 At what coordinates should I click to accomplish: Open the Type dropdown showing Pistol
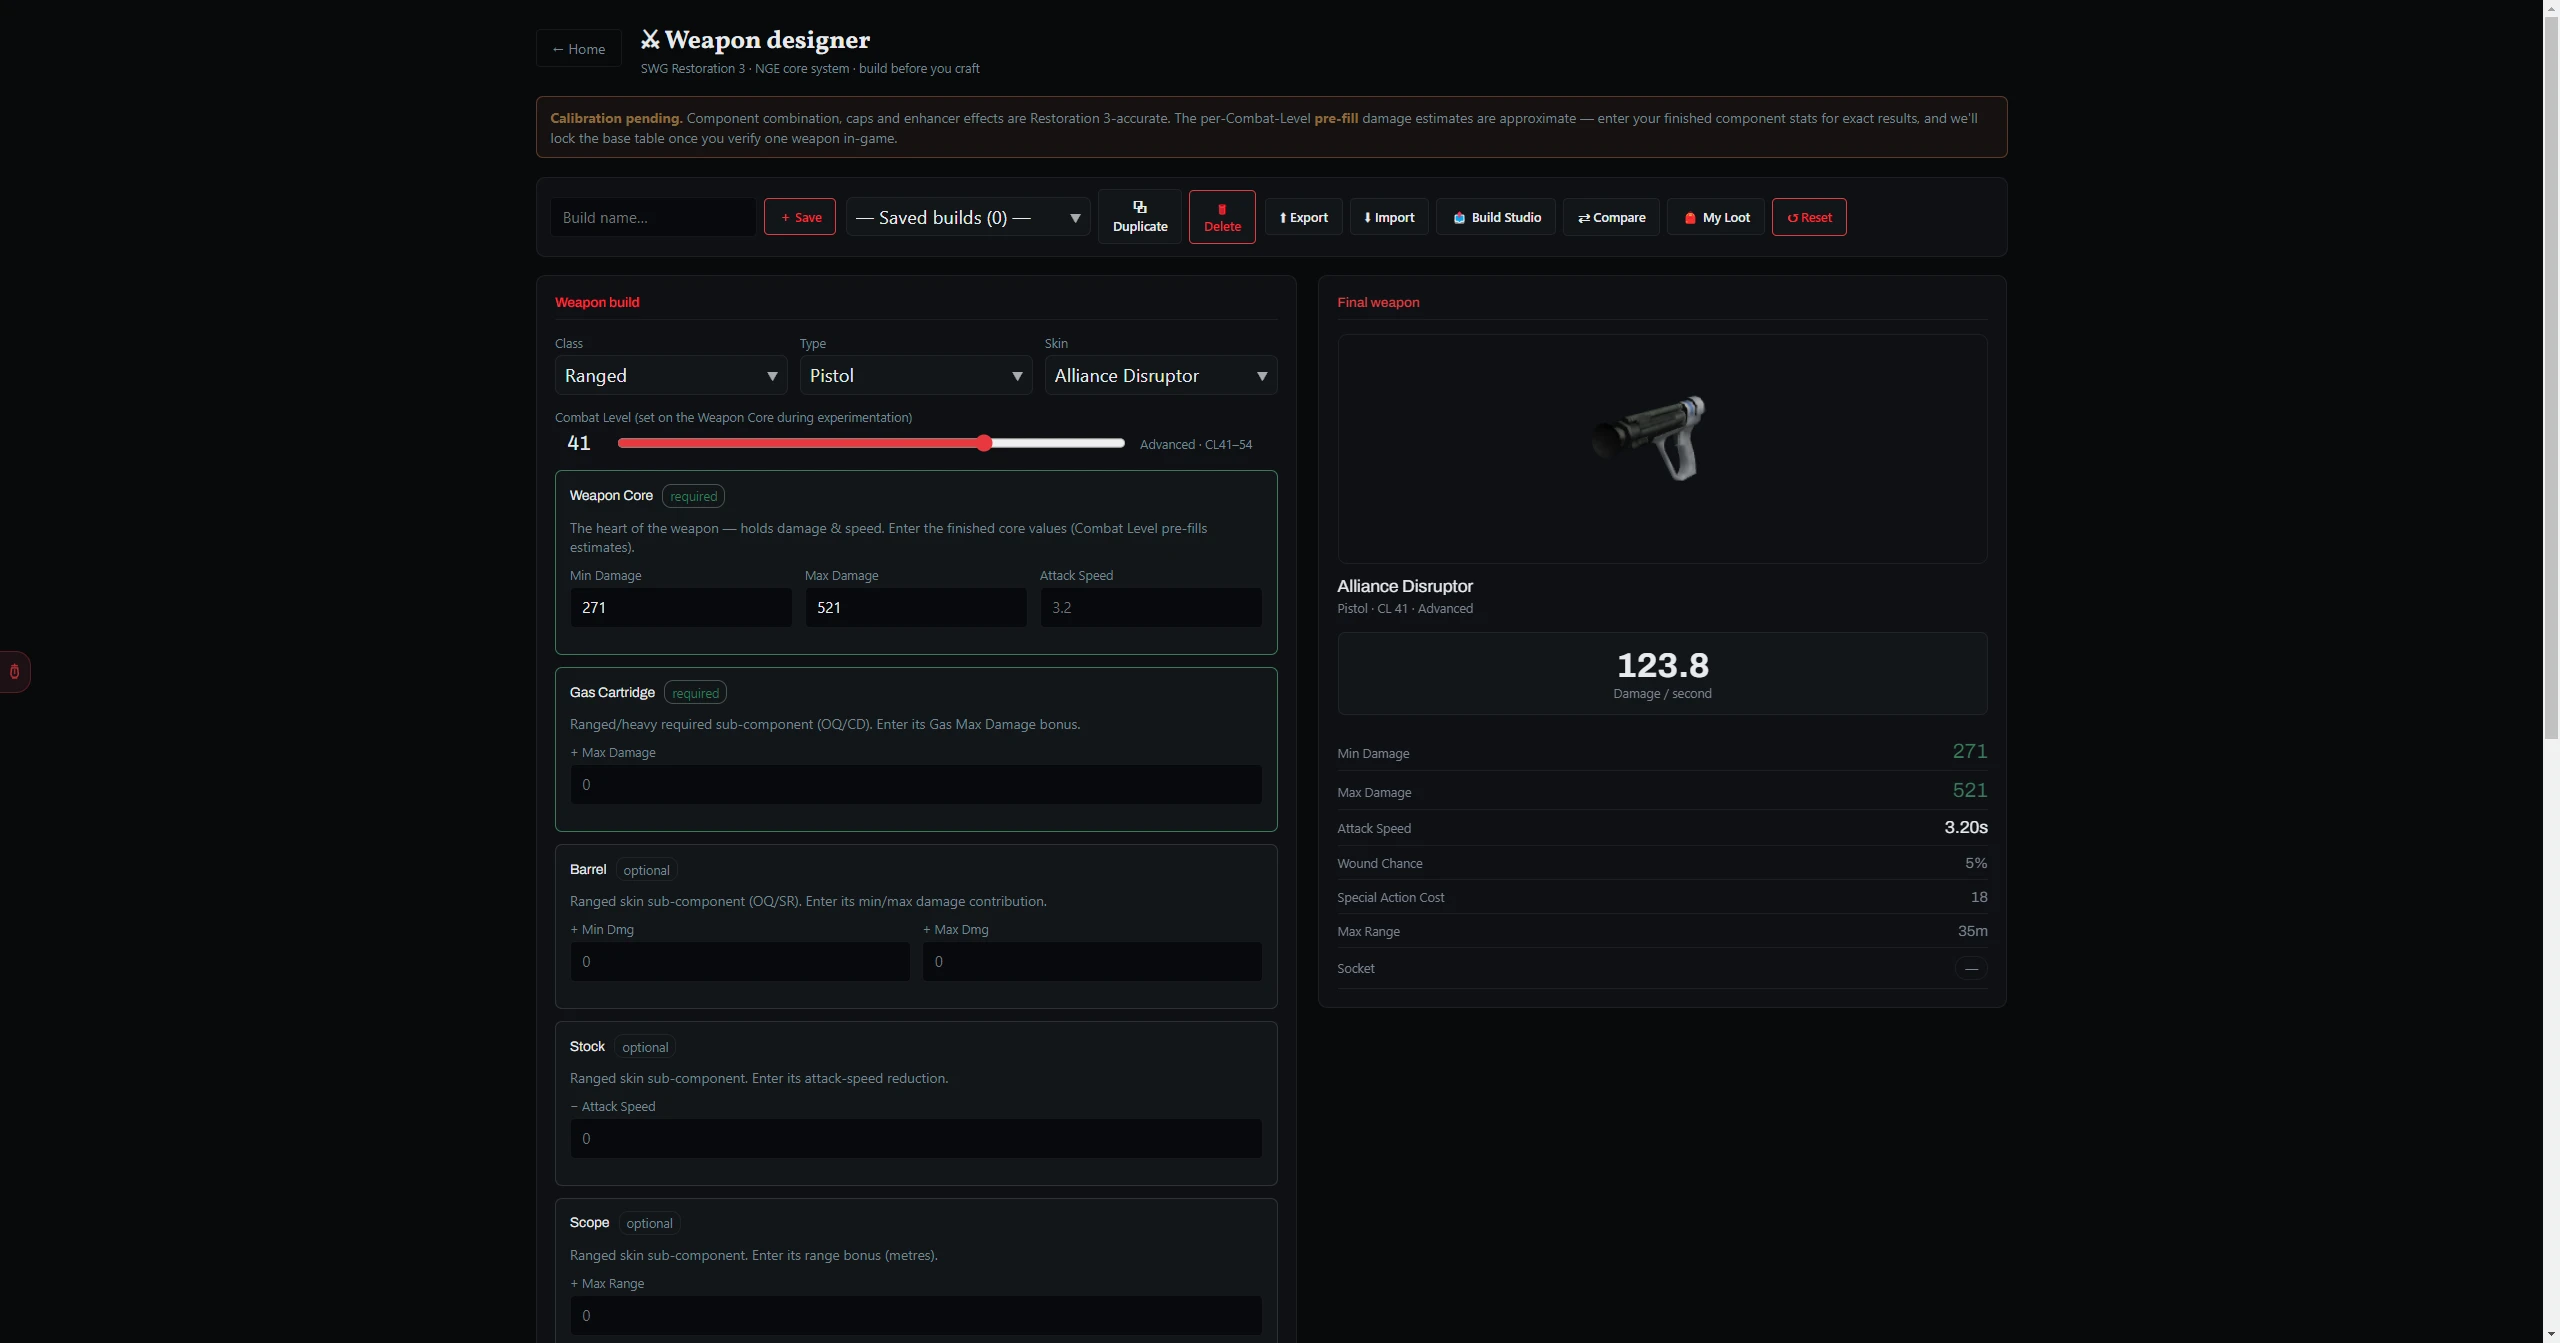pos(916,376)
